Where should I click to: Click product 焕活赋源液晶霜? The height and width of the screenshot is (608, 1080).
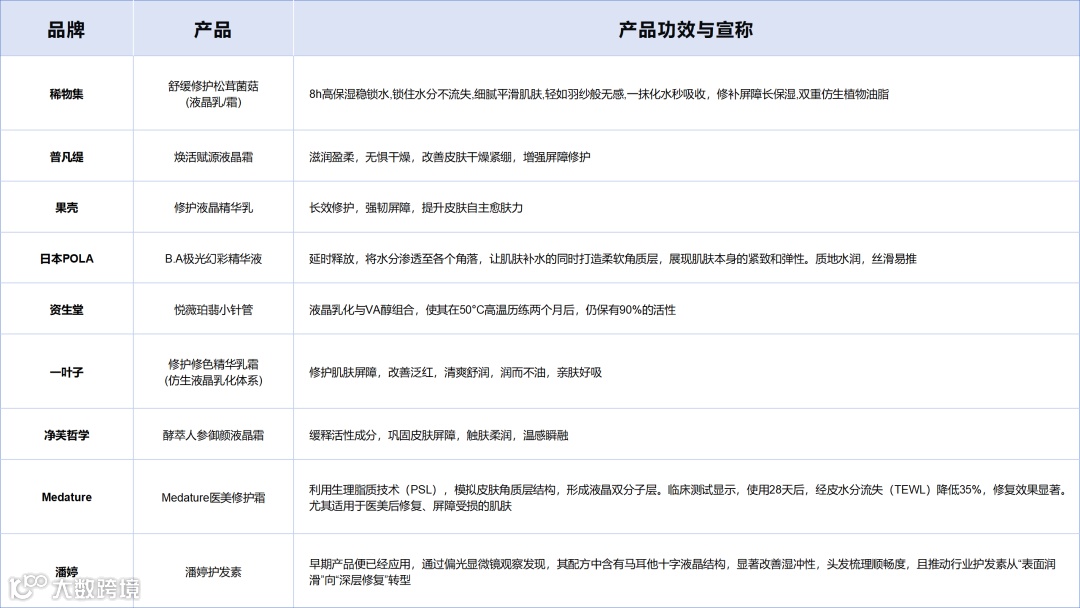click(213, 157)
